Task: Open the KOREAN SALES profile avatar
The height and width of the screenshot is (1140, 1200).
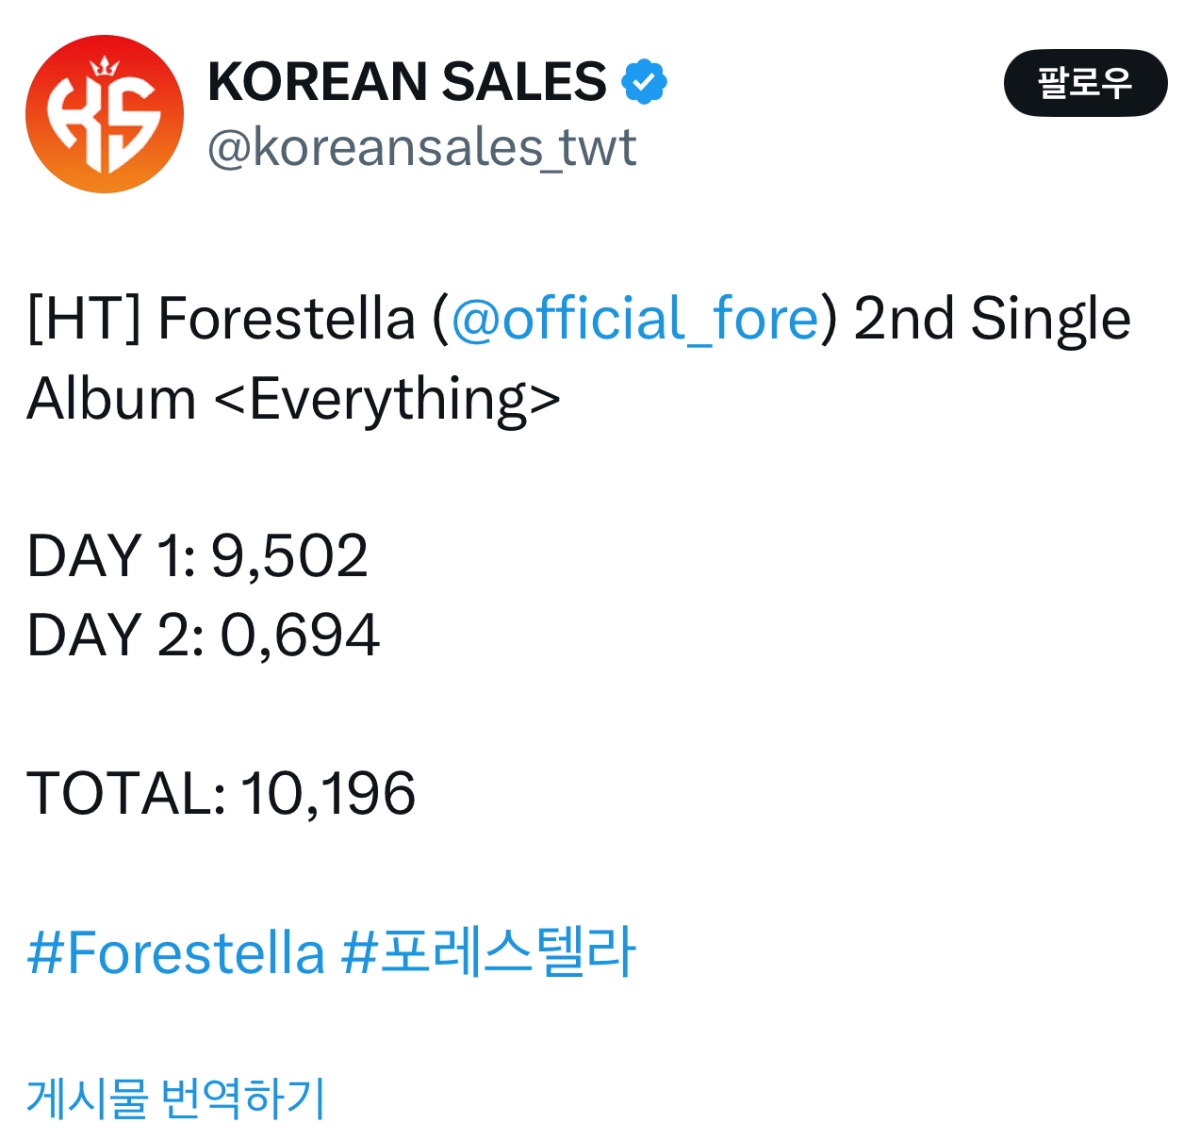Action: pos(104,114)
